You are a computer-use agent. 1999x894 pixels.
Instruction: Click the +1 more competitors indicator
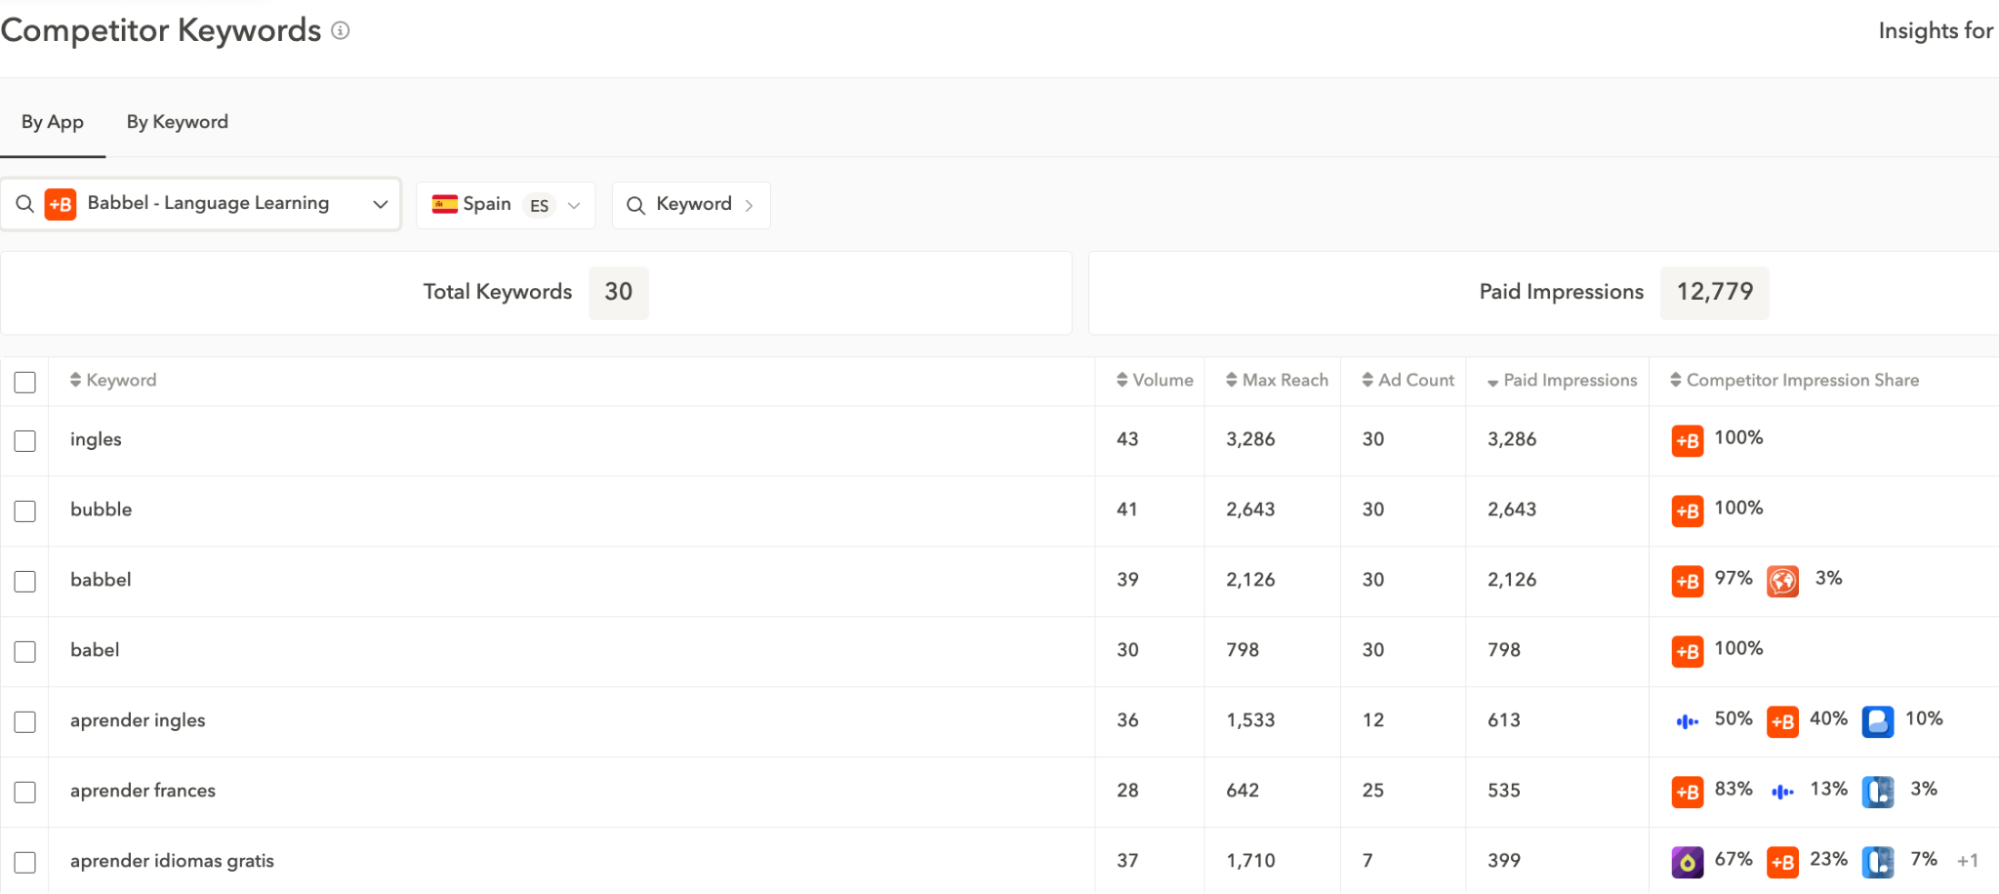(x=1967, y=861)
